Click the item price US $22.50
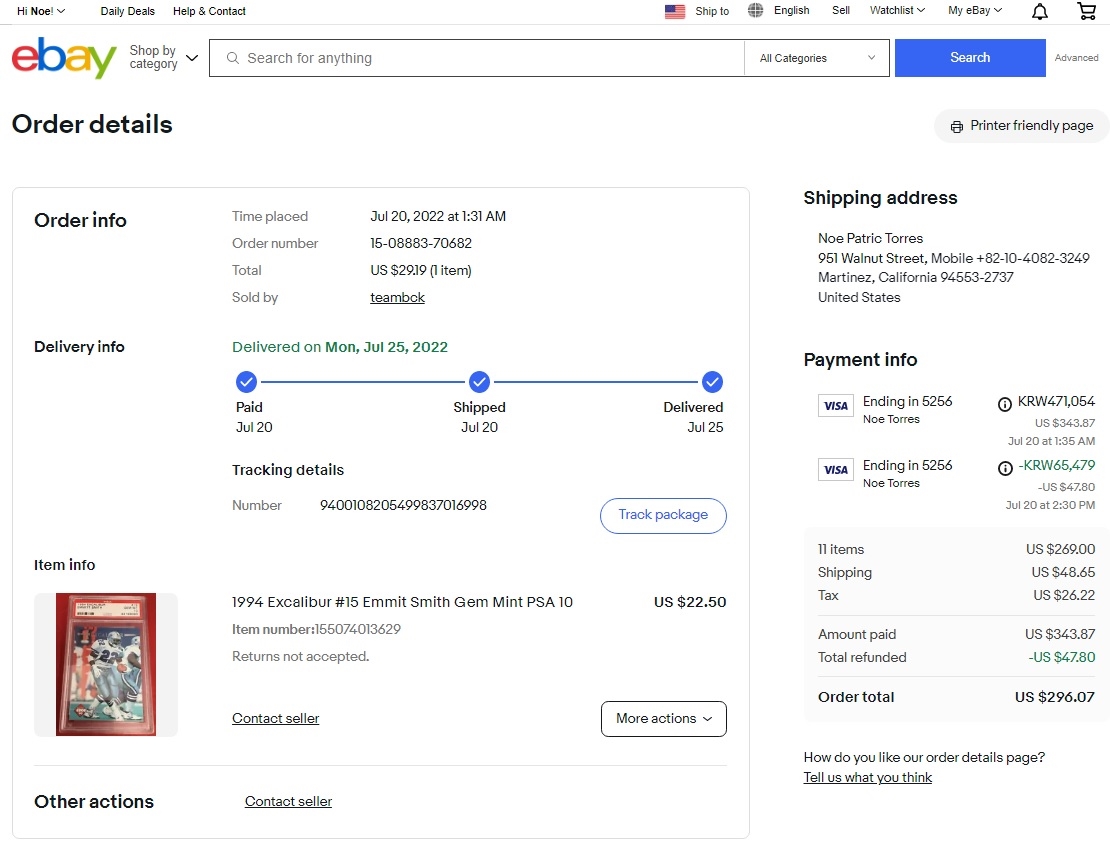 [x=690, y=602]
